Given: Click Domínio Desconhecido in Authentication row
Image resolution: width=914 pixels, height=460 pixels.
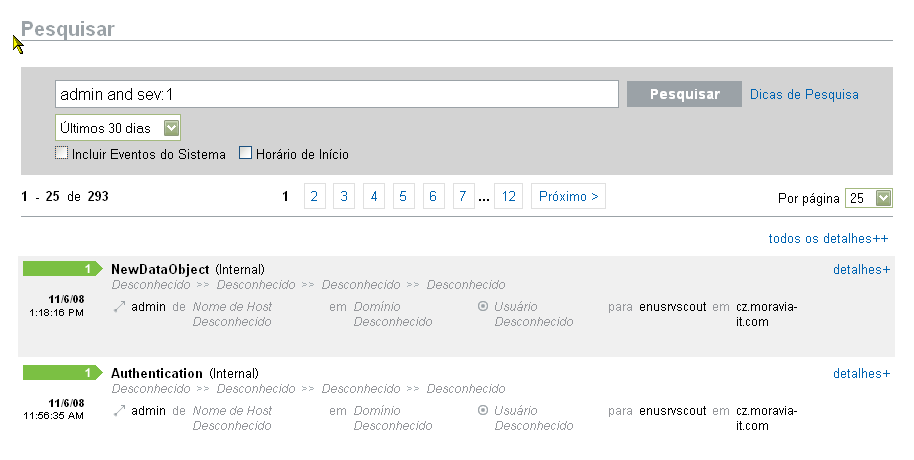Looking at the screenshot, I should (393, 418).
